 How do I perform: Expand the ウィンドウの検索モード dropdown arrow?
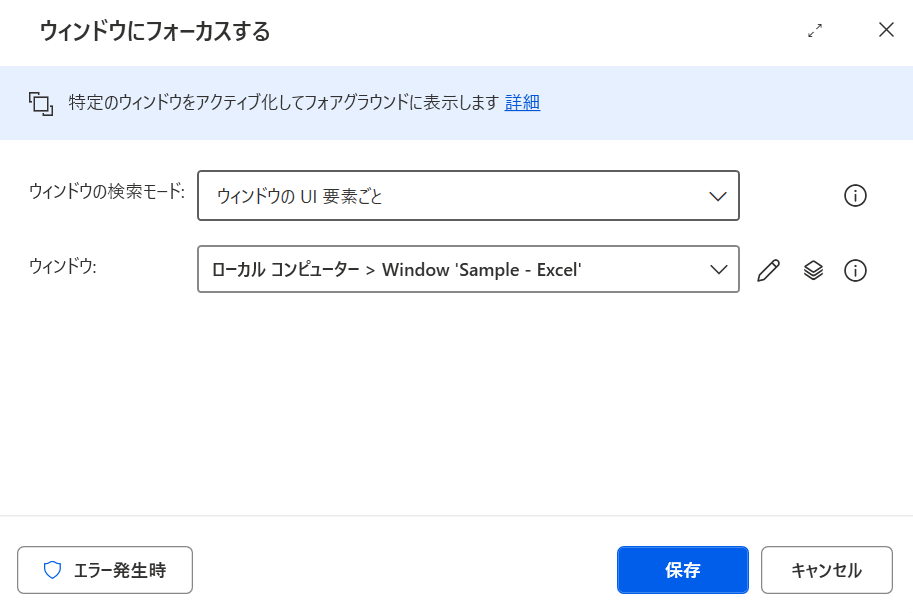coord(717,196)
